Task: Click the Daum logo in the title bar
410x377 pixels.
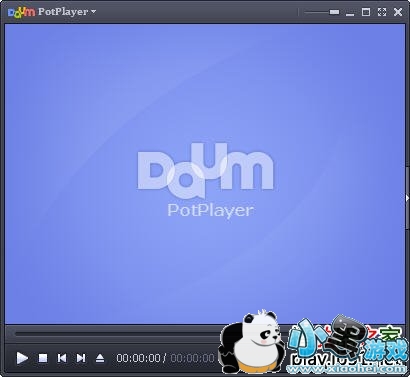Action: [x=21, y=12]
